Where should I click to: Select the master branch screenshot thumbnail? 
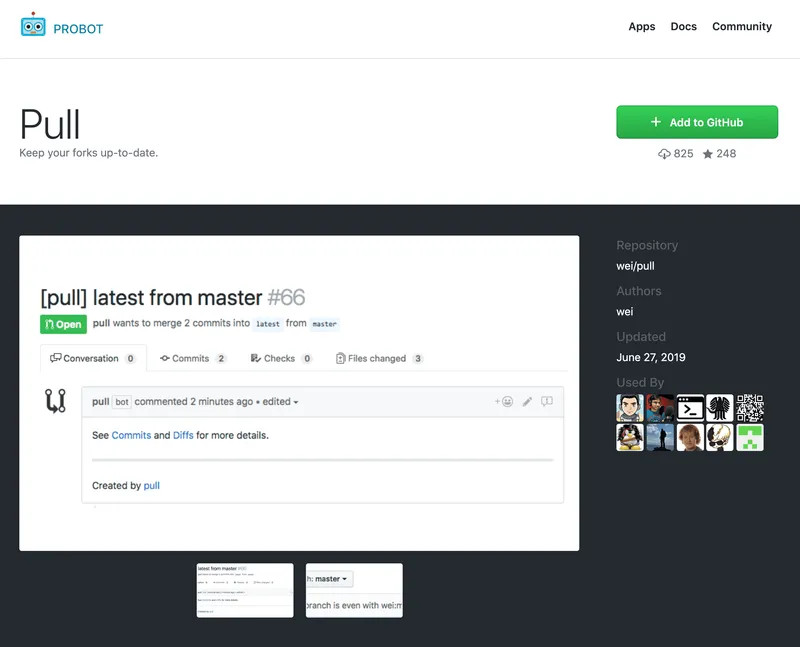point(354,590)
